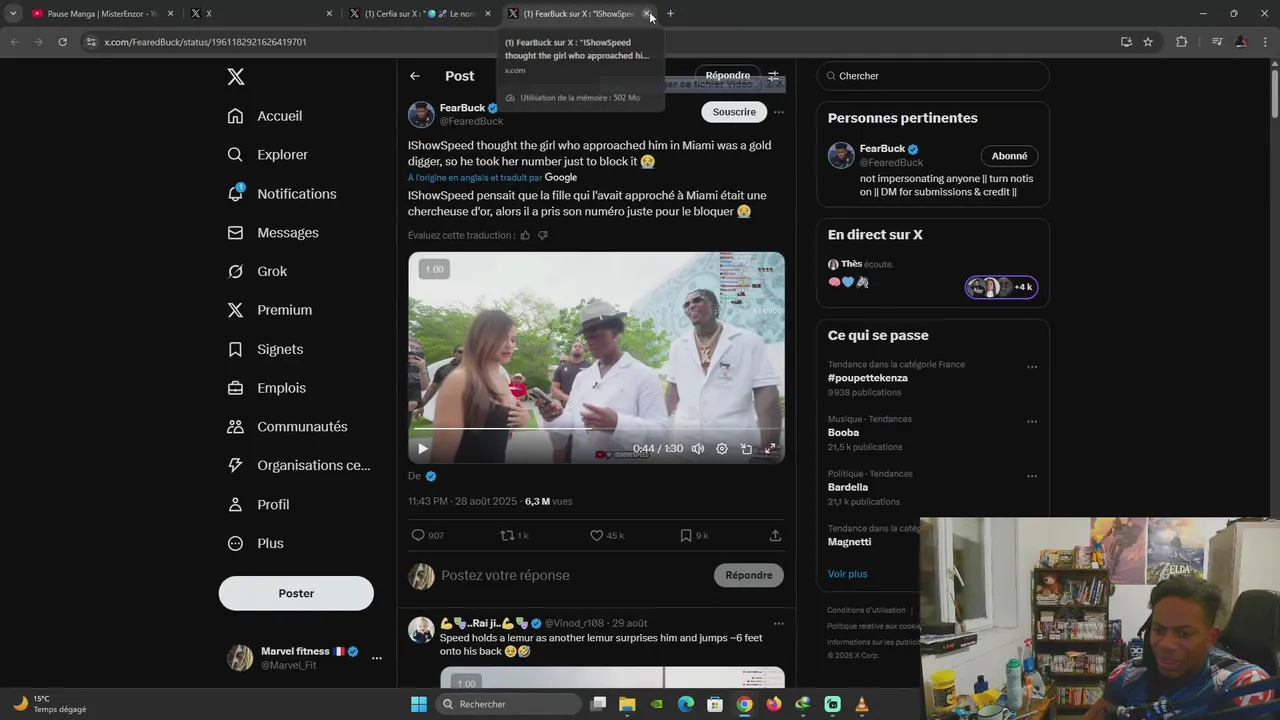
Task: Open more options on Vinod_r108's reply
Action: pos(779,624)
